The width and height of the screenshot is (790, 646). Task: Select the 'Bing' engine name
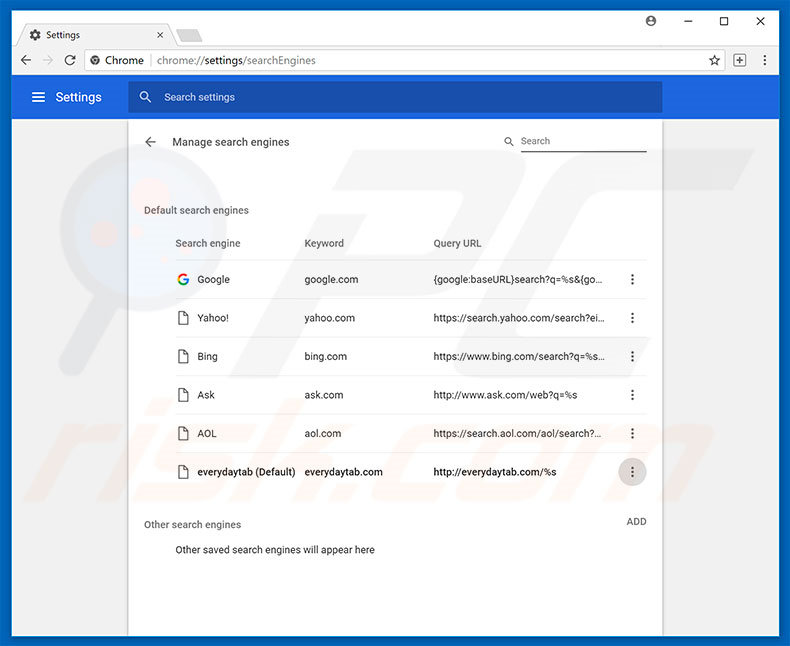pos(207,357)
